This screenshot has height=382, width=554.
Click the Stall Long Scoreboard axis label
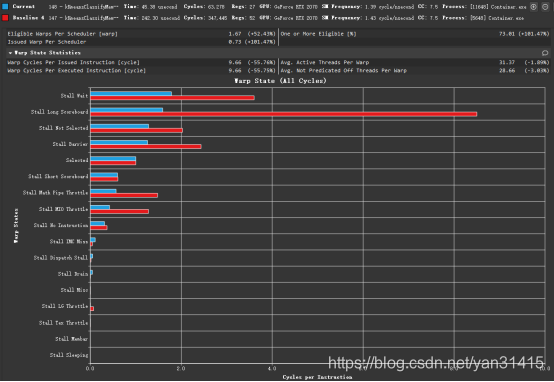coord(59,112)
